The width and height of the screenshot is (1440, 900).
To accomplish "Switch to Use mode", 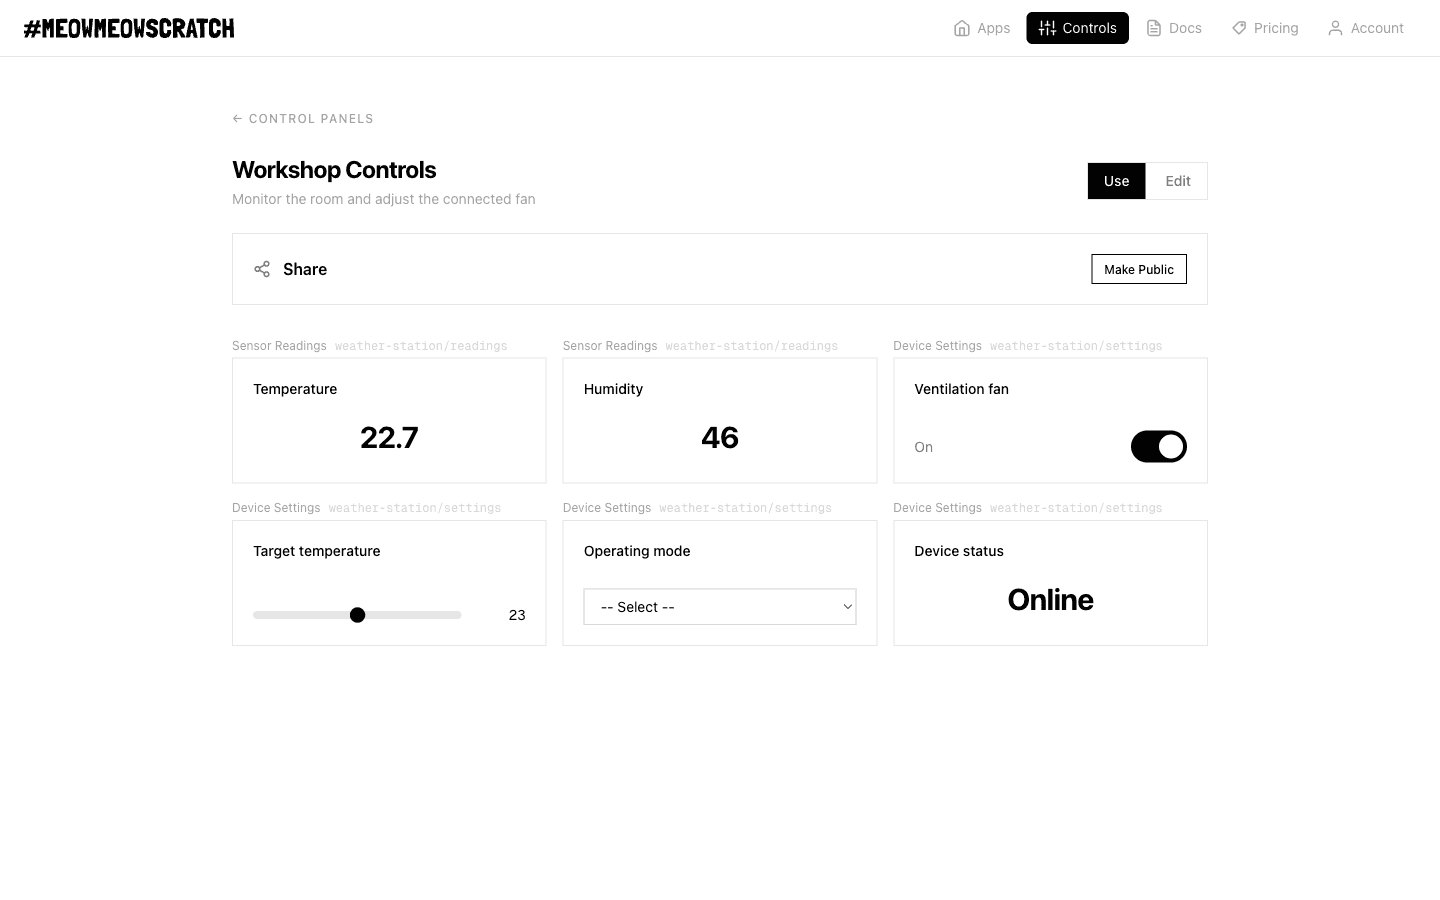I will [x=1116, y=181].
